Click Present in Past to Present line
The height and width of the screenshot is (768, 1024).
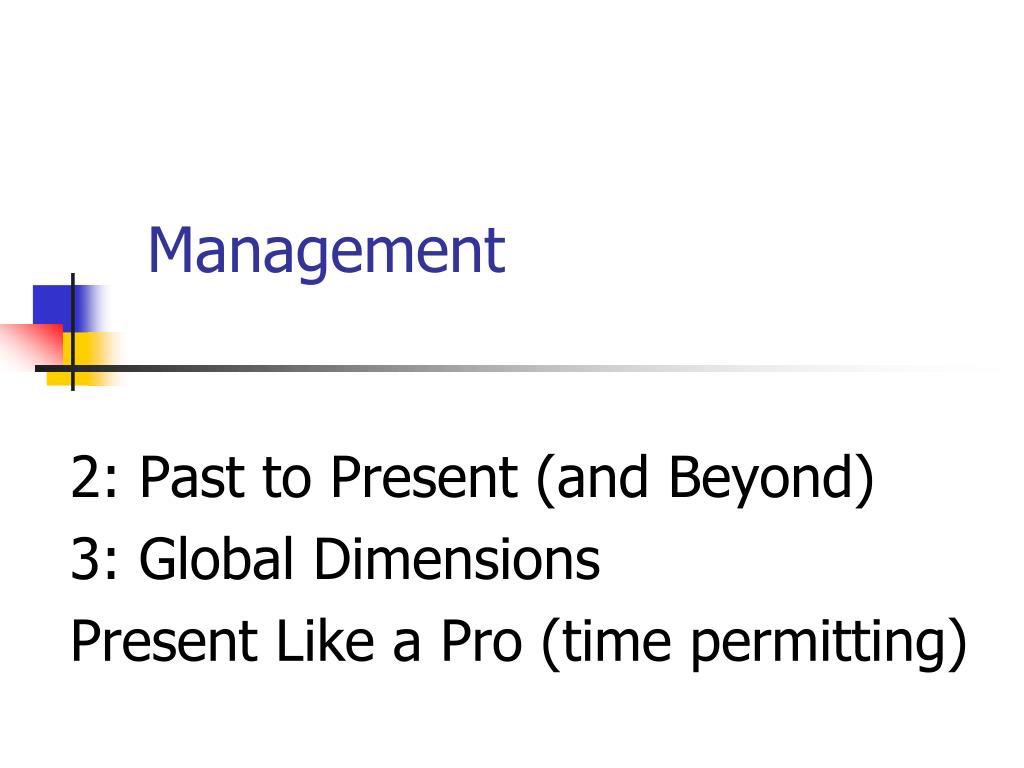424,477
